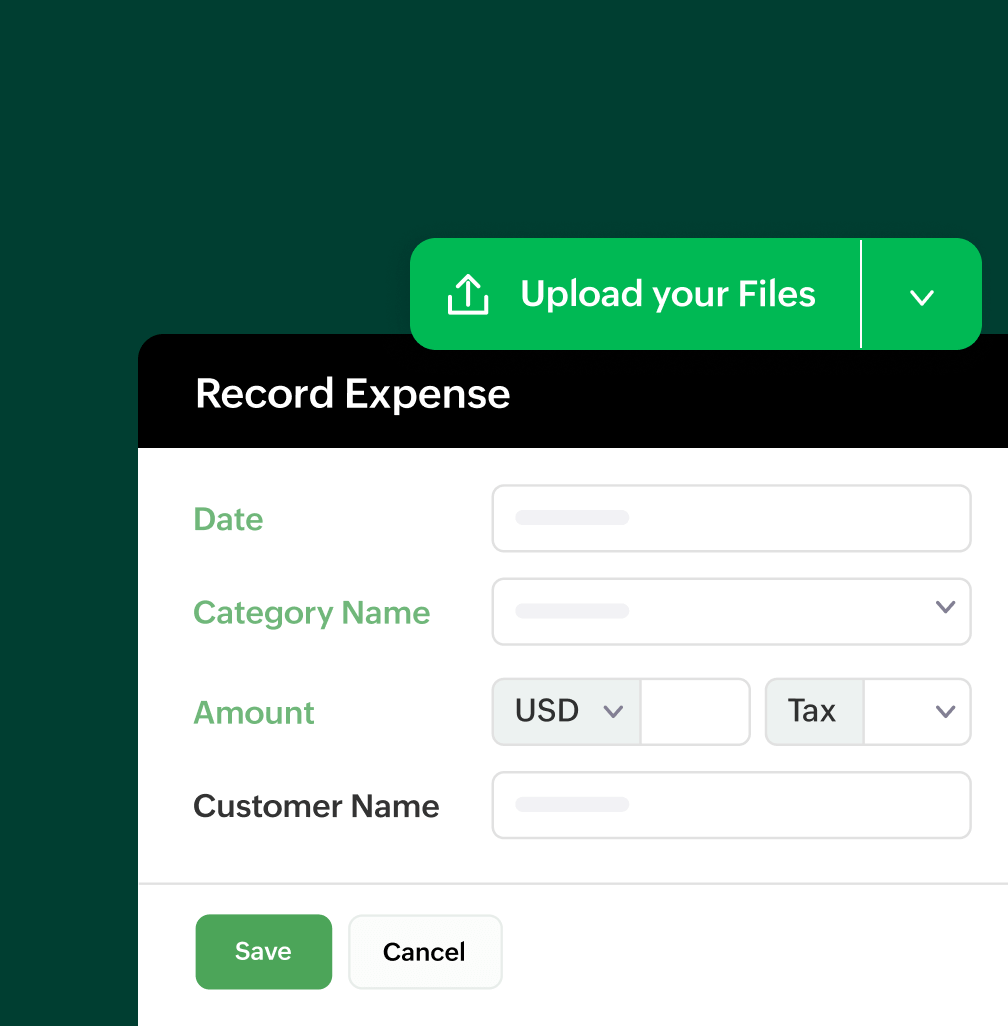Click the chevron inside the Tax selector
Image resolution: width=1008 pixels, height=1026 pixels.
click(944, 711)
